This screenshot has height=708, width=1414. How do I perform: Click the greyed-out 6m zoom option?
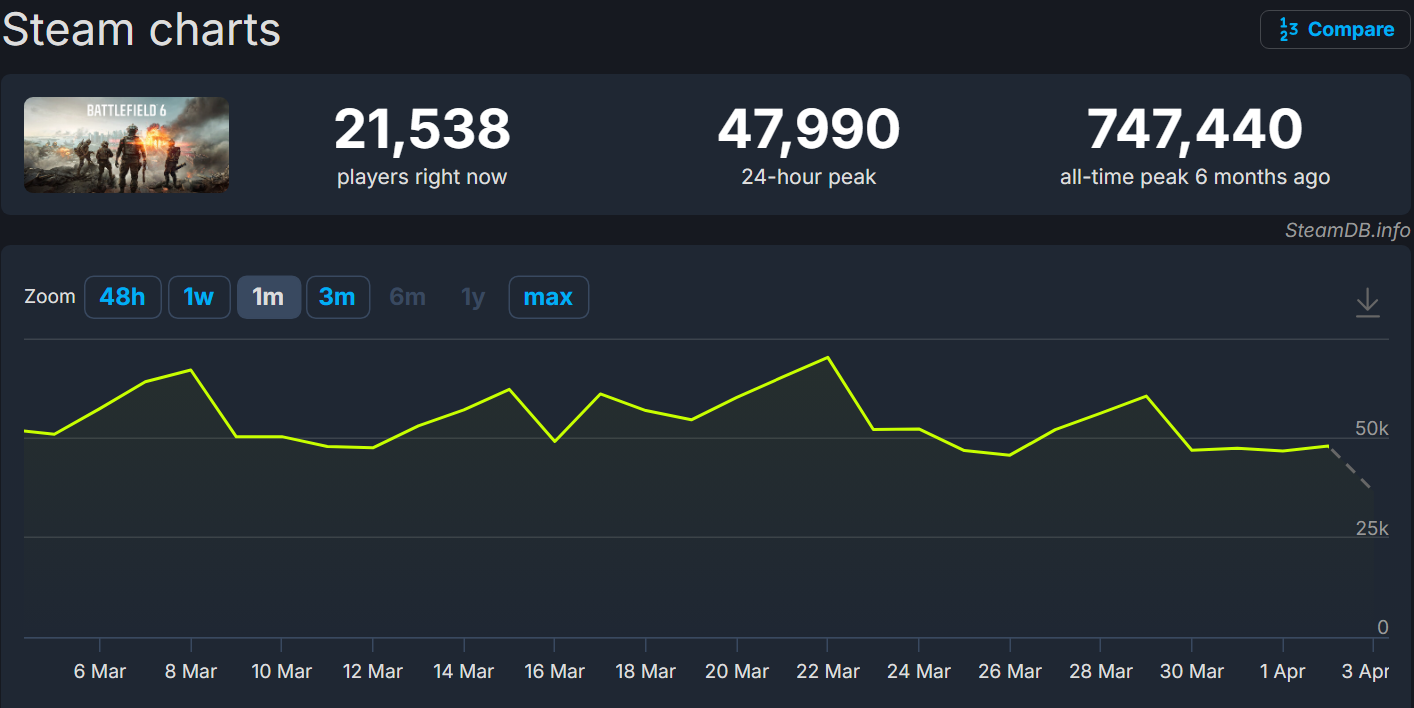(407, 297)
